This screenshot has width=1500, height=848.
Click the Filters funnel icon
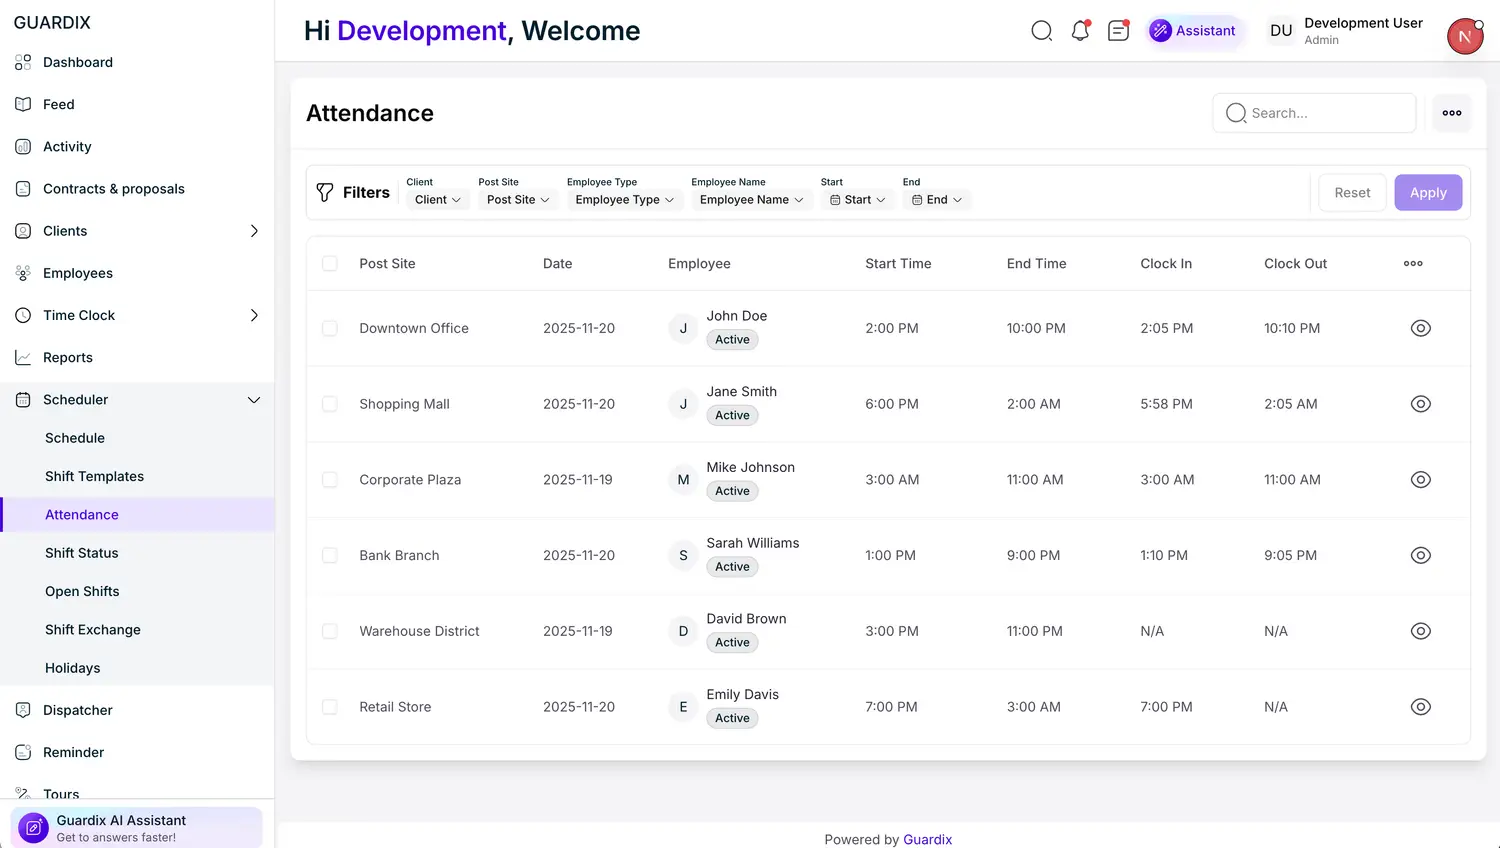325,192
